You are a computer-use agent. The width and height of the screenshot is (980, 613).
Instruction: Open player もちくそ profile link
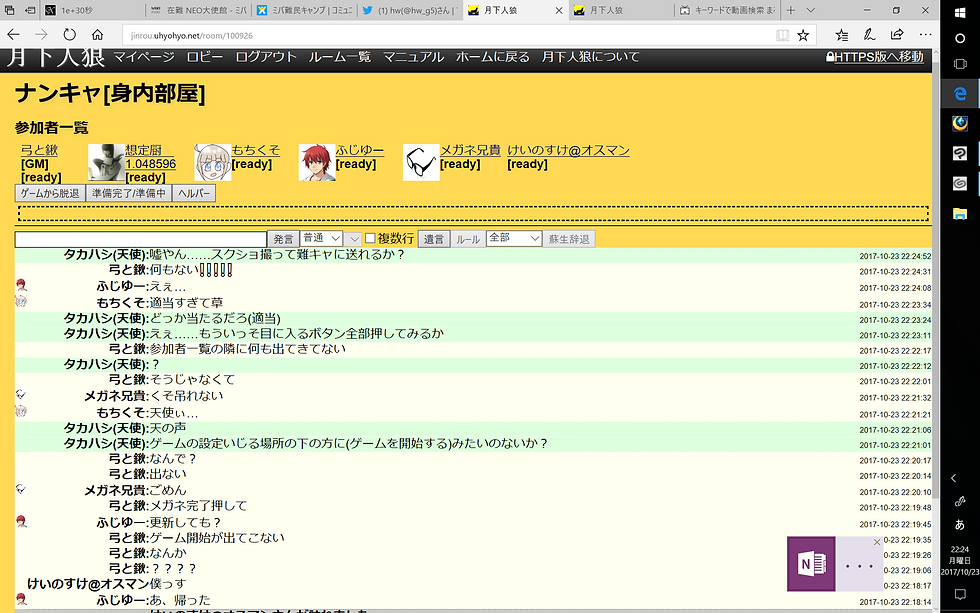coord(256,150)
